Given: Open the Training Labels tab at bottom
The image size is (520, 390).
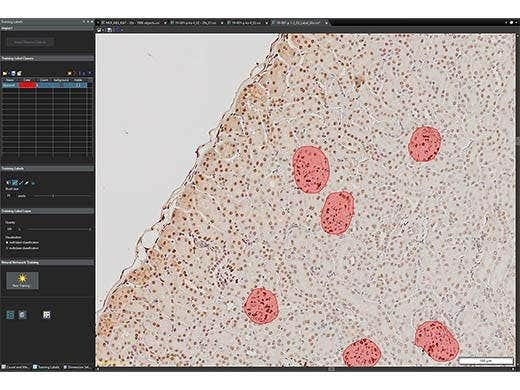Looking at the screenshot, I should [46, 367].
